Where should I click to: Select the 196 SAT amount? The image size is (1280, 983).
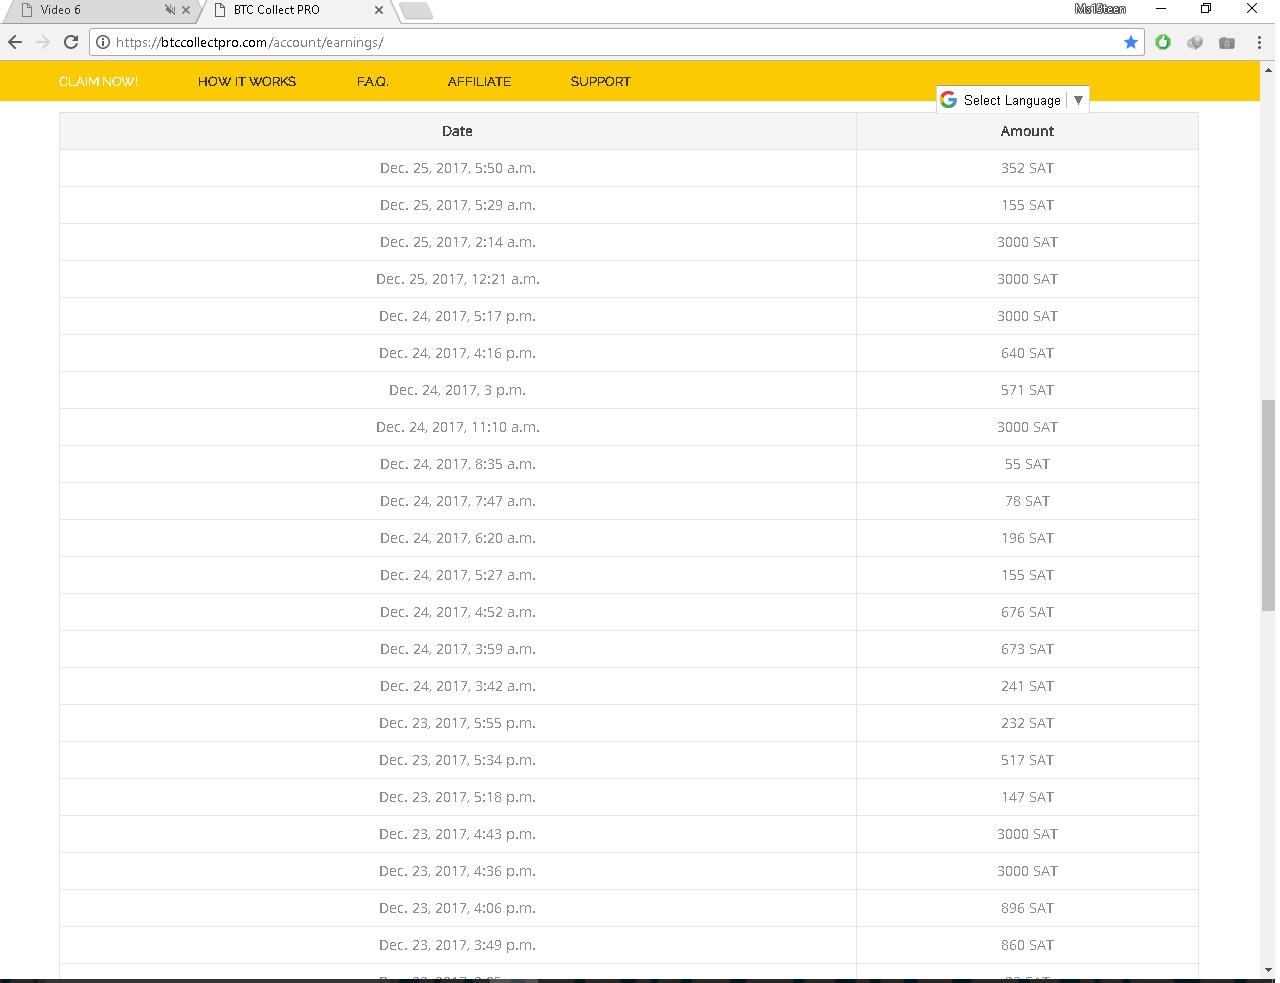pyautogui.click(x=1027, y=538)
